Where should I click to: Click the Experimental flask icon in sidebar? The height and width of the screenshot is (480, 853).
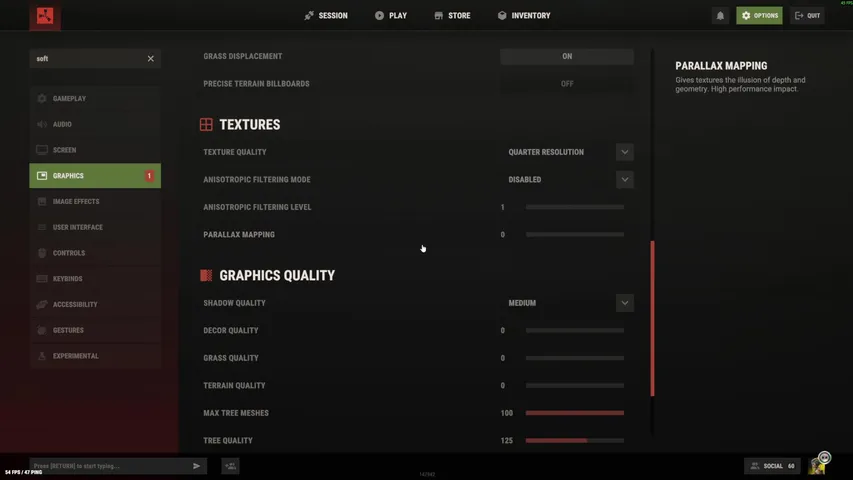pos(42,356)
